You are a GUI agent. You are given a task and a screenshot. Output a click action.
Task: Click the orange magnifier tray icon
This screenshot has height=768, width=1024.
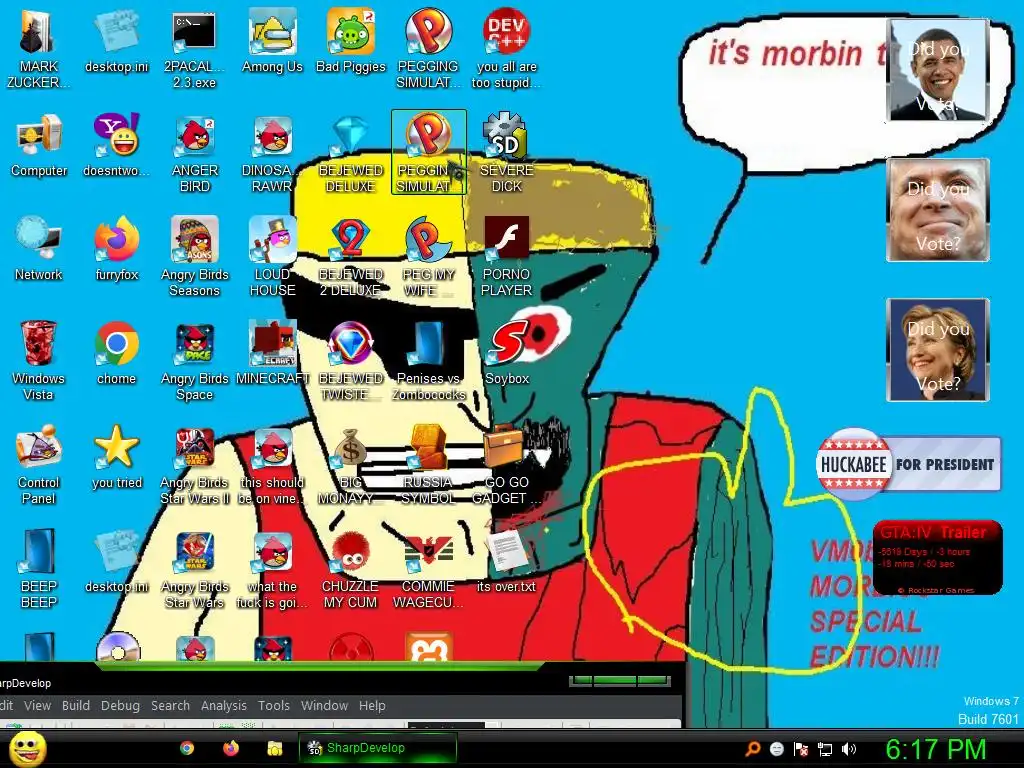pos(752,749)
